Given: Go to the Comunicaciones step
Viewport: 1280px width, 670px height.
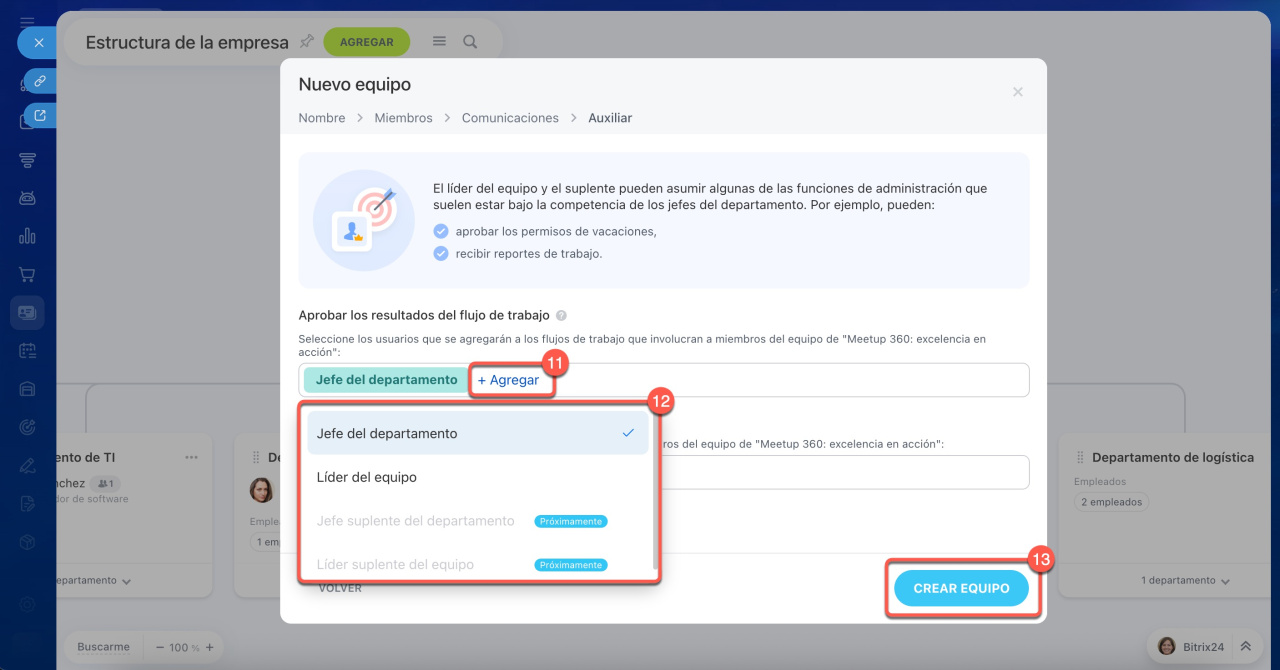Looking at the screenshot, I should click(x=510, y=118).
